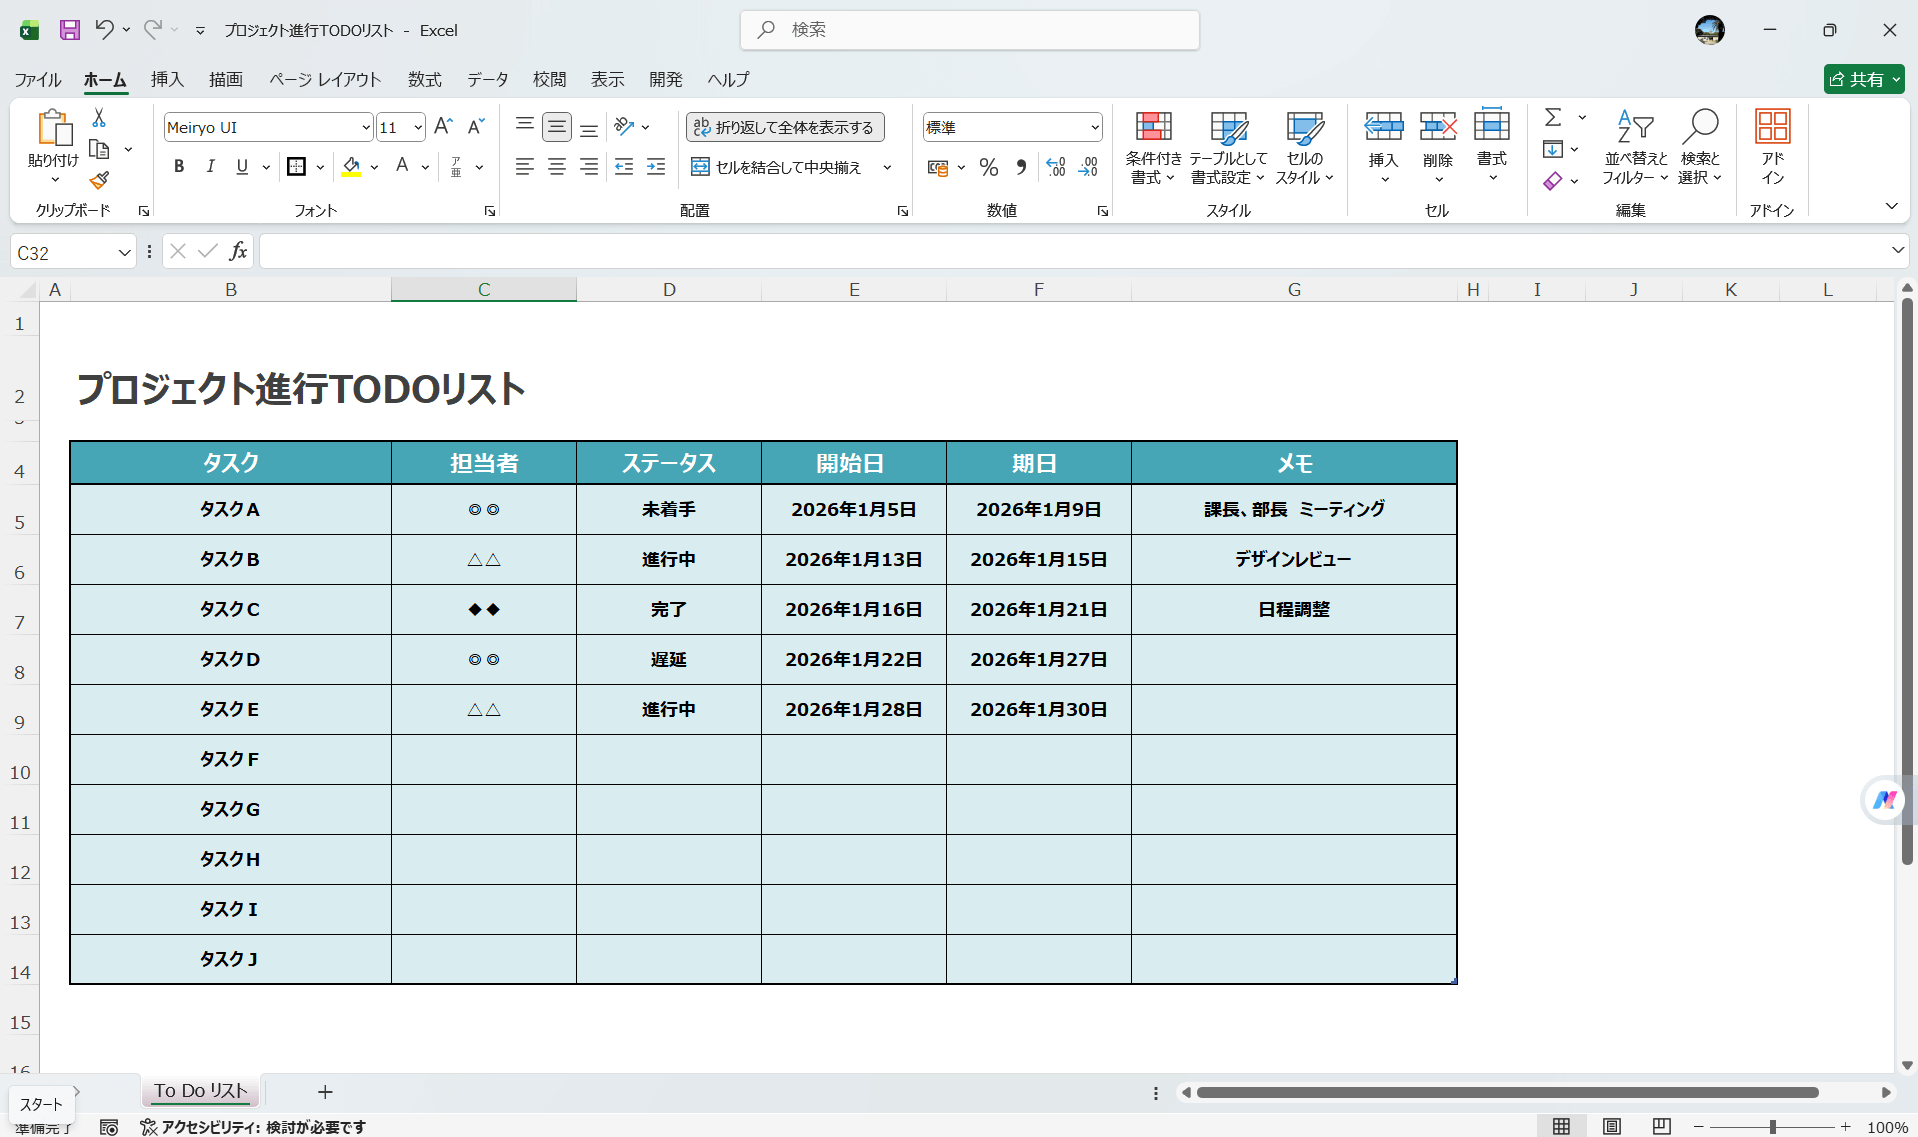Open the 挿入 ribbon tab

167,79
